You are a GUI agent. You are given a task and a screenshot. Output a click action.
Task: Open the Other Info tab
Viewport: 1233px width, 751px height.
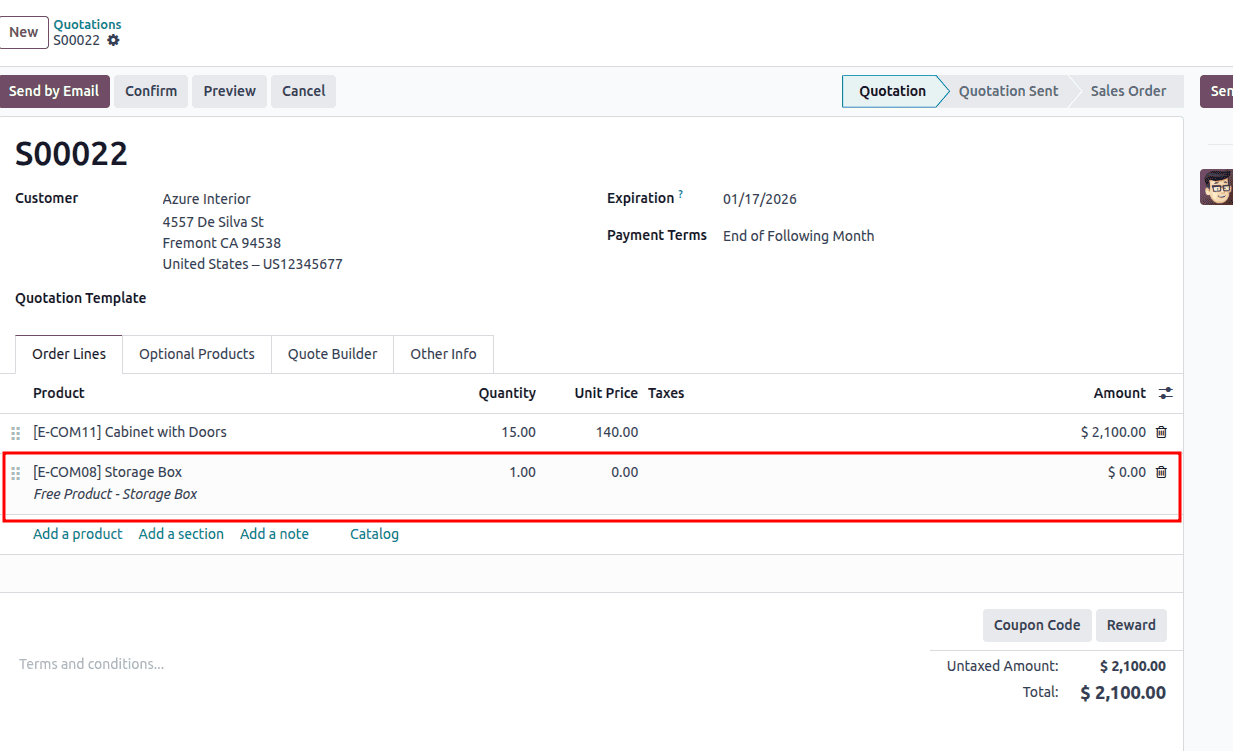click(443, 353)
